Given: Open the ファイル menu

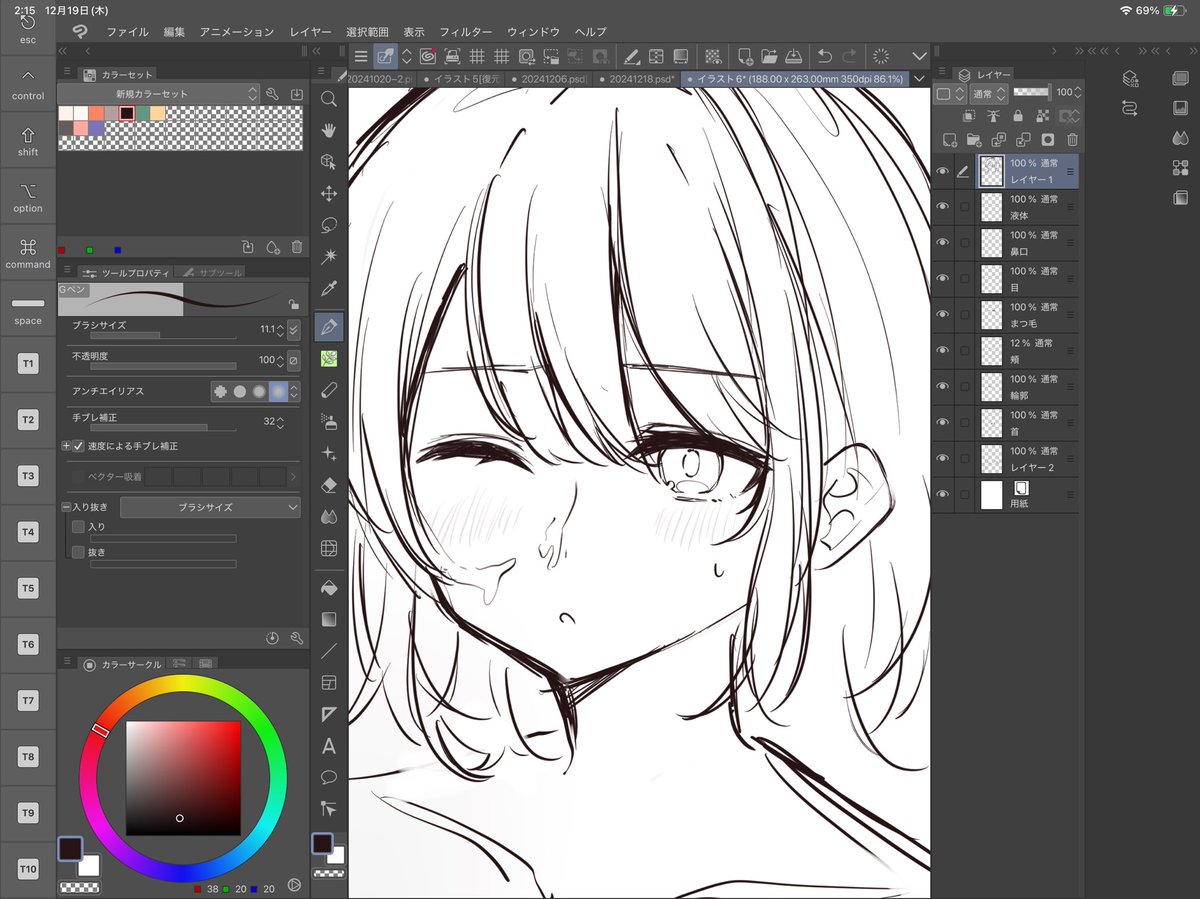Looking at the screenshot, I should point(127,32).
